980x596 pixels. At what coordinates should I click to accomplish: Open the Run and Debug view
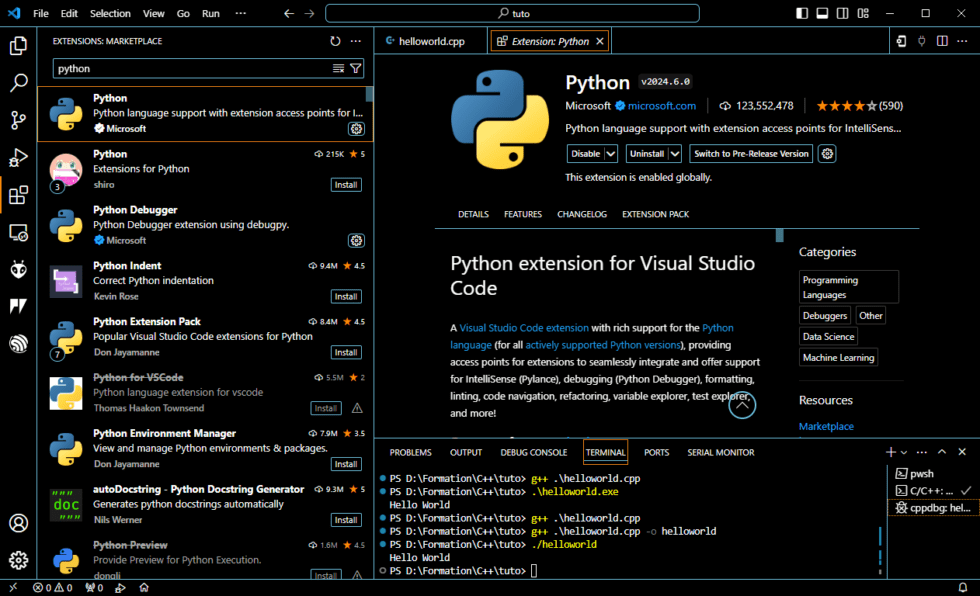[18, 157]
